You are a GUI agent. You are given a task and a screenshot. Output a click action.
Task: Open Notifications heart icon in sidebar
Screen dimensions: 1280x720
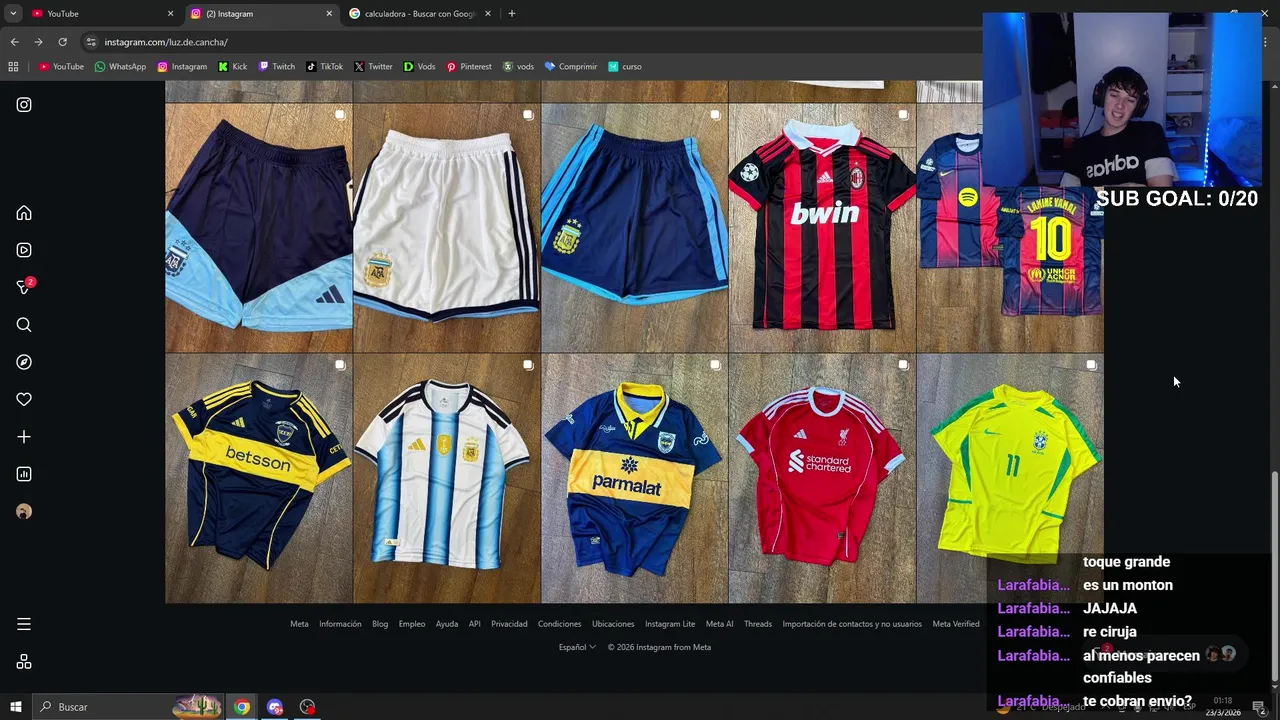(24, 399)
